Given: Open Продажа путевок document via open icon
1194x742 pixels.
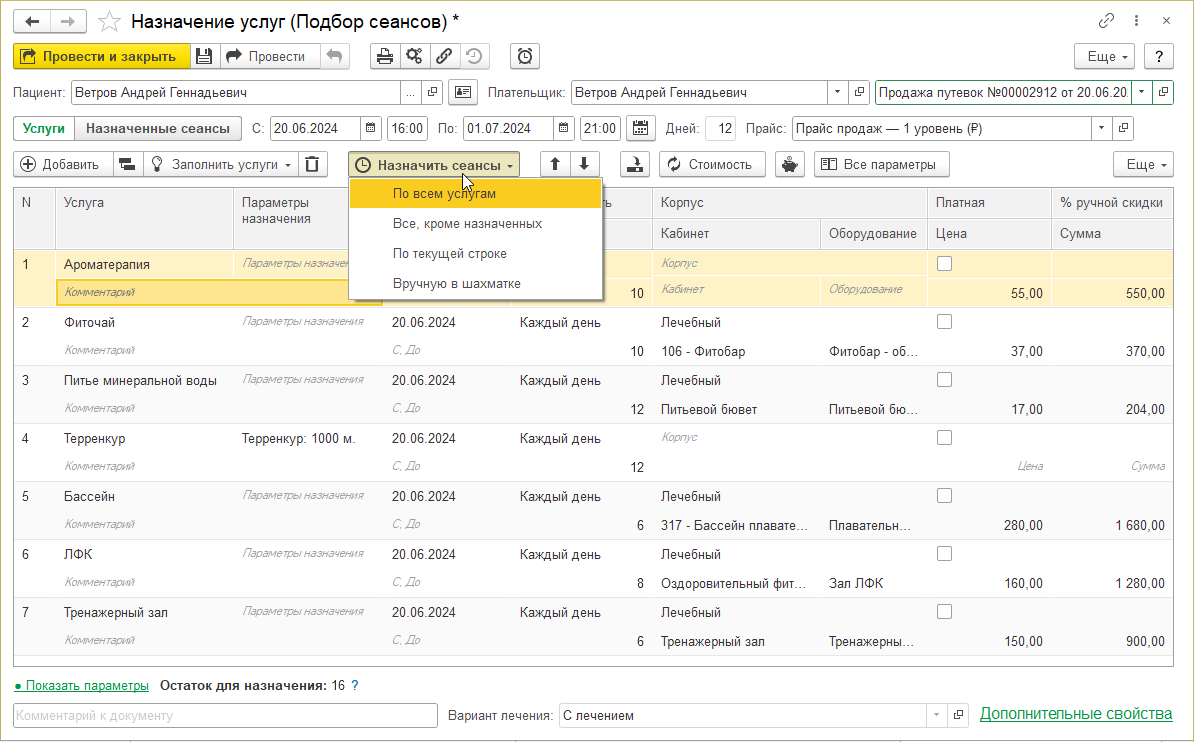Looking at the screenshot, I should point(1163,92).
